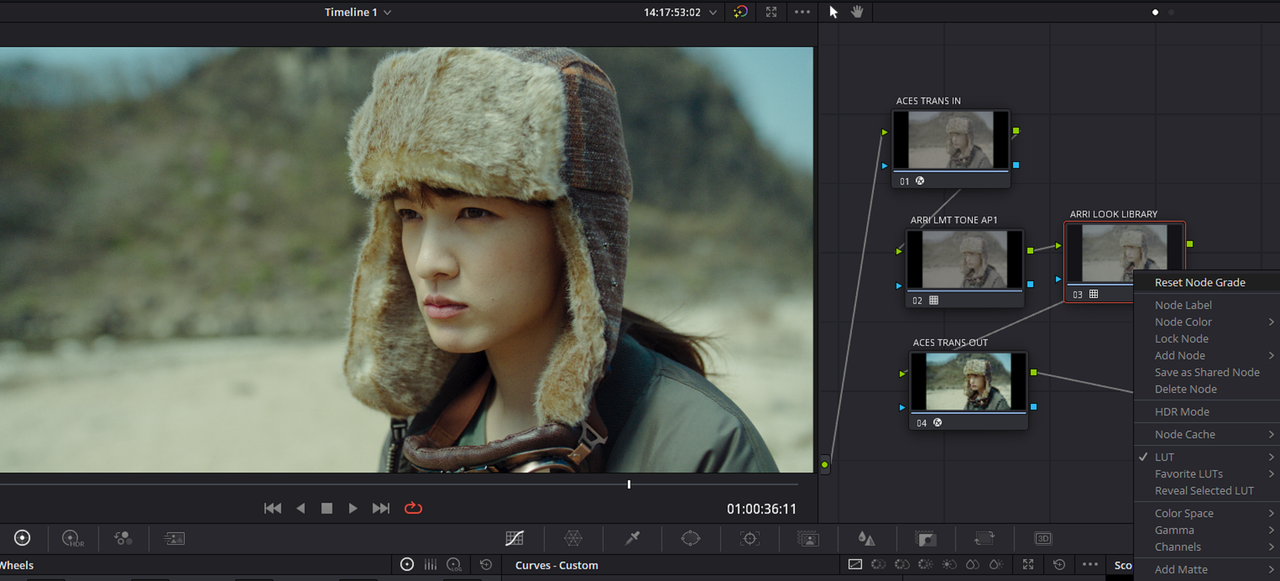
Task: Open the Tracker palette
Action: (x=749, y=538)
